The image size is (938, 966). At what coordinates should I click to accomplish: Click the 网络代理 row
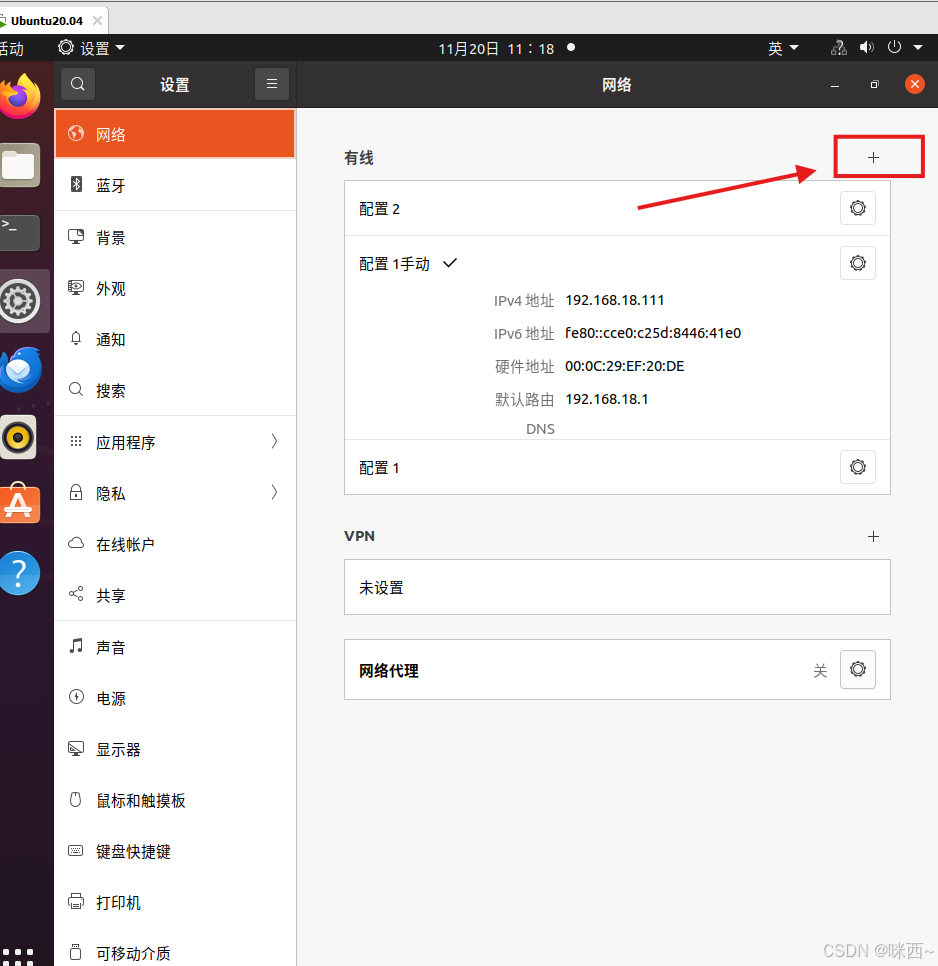(x=617, y=670)
